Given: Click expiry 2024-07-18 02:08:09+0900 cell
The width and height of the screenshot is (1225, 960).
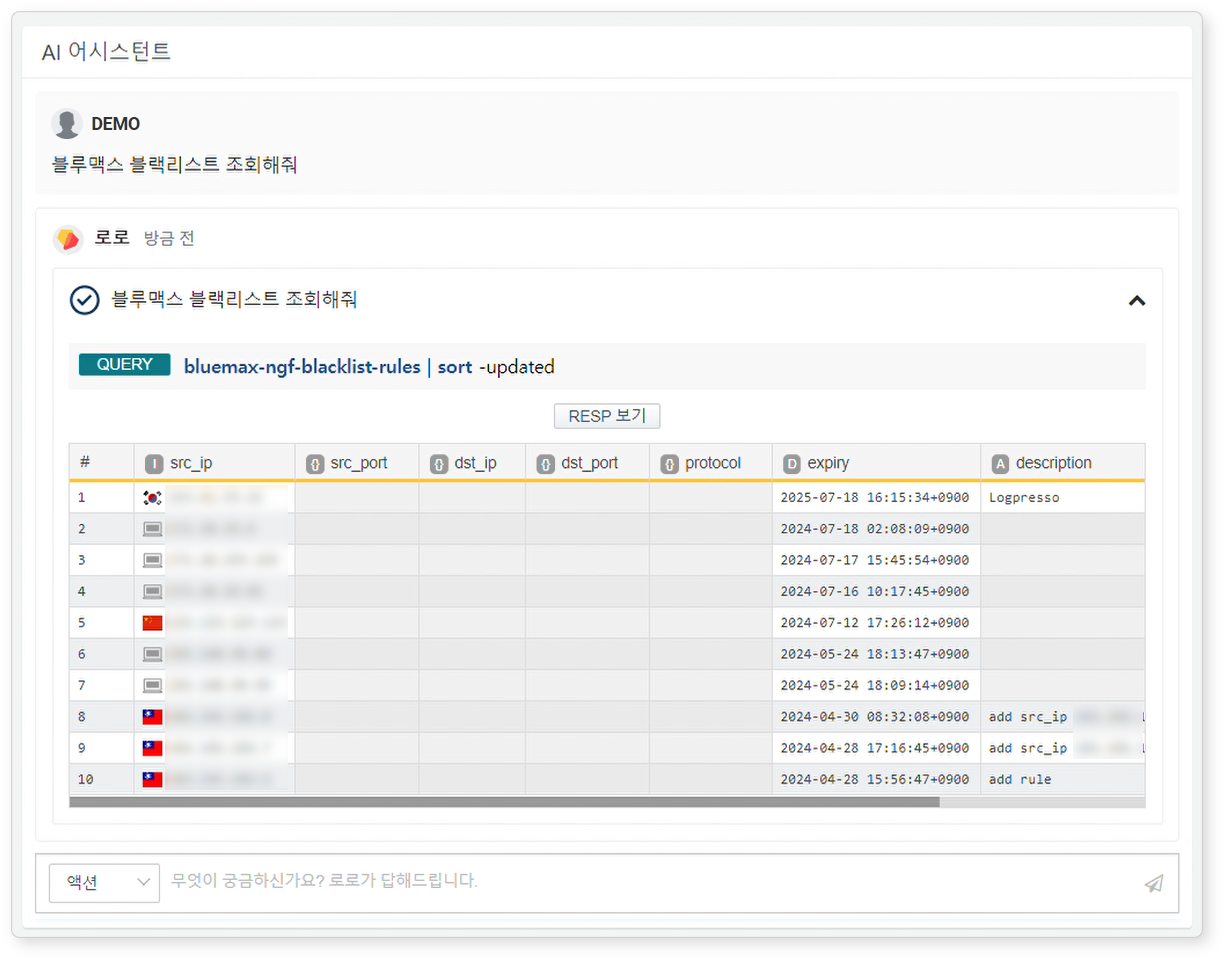Looking at the screenshot, I should click(876, 529).
